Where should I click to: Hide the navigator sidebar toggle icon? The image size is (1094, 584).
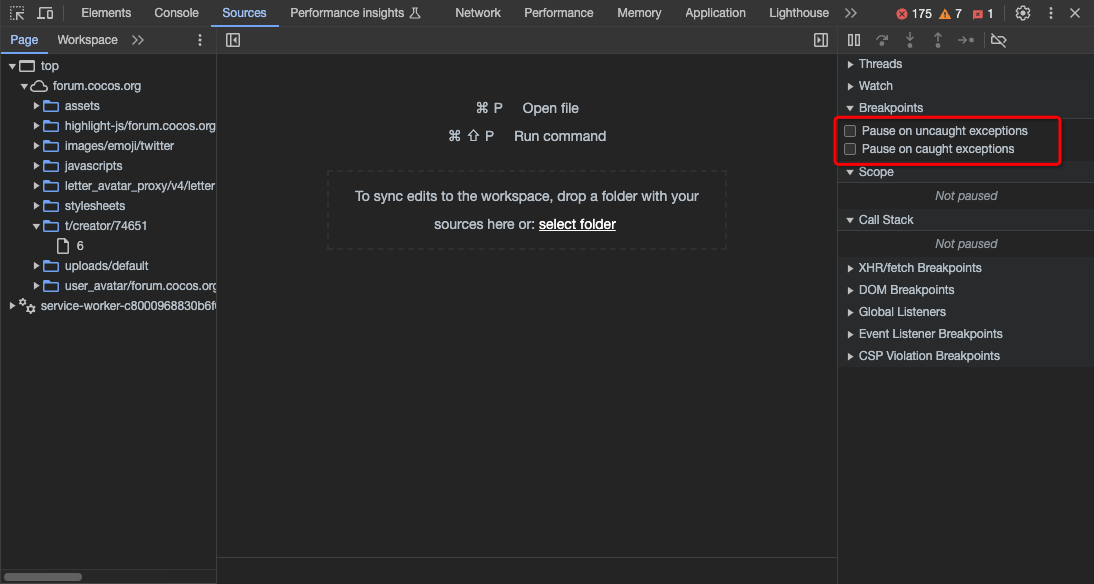pos(233,40)
